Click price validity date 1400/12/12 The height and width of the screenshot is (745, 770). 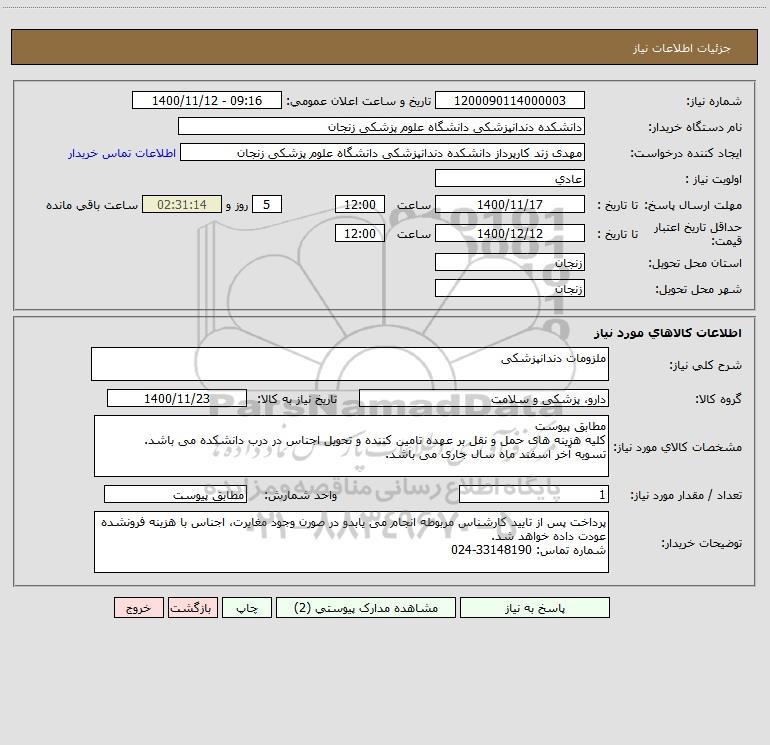tap(510, 233)
